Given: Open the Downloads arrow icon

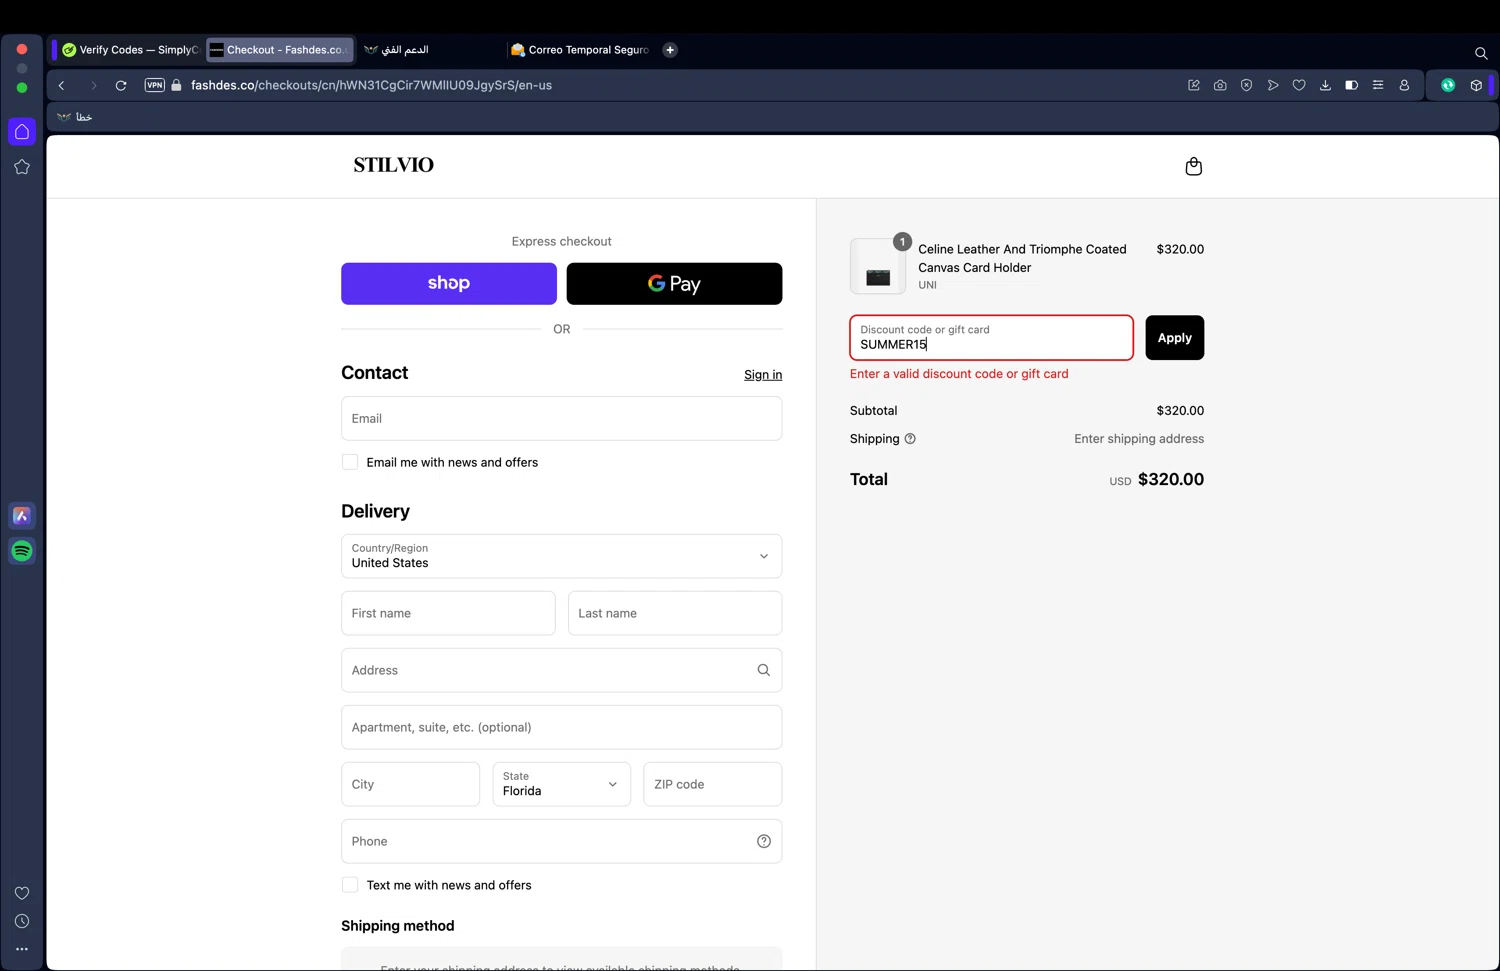Looking at the screenshot, I should pos(1325,86).
